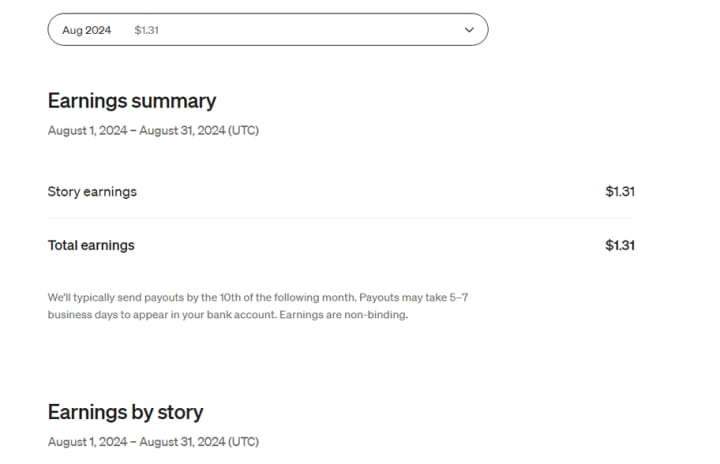This screenshot has width=720, height=464.
Task: Click the $1.31 amount inside the month selector
Action: tap(147, 30)
